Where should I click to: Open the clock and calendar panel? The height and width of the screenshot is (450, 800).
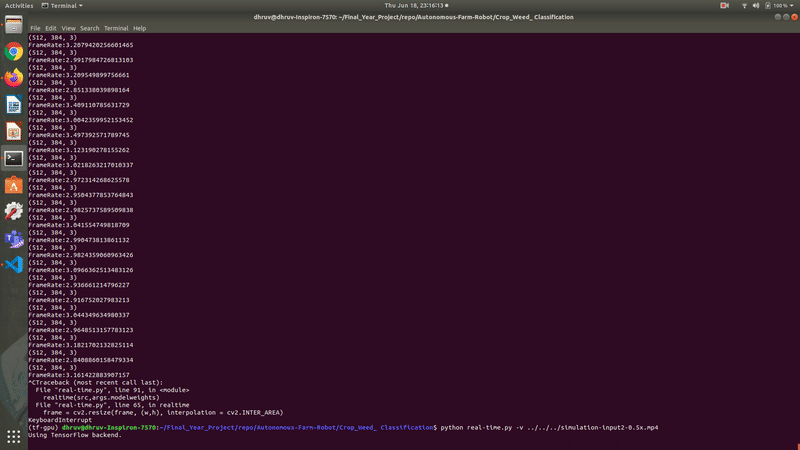click(416, 6)
